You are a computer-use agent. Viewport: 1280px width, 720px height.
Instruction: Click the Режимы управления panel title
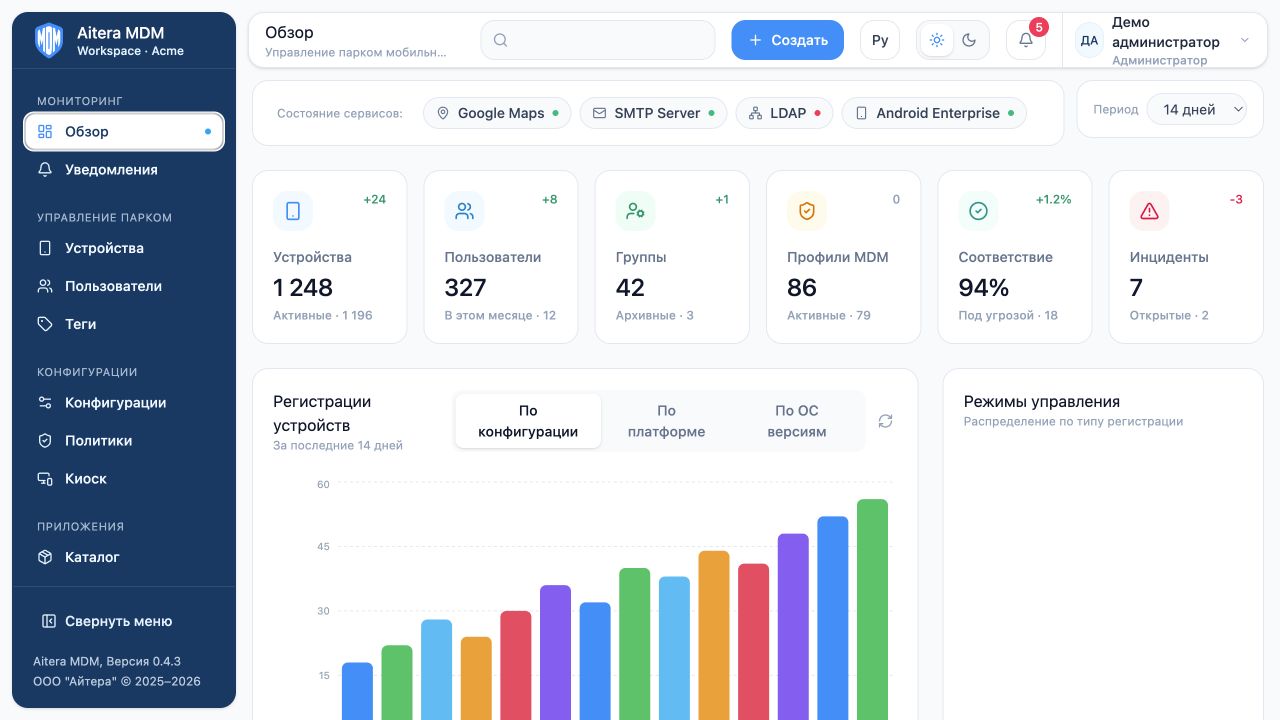click(x=1042, y=401)
